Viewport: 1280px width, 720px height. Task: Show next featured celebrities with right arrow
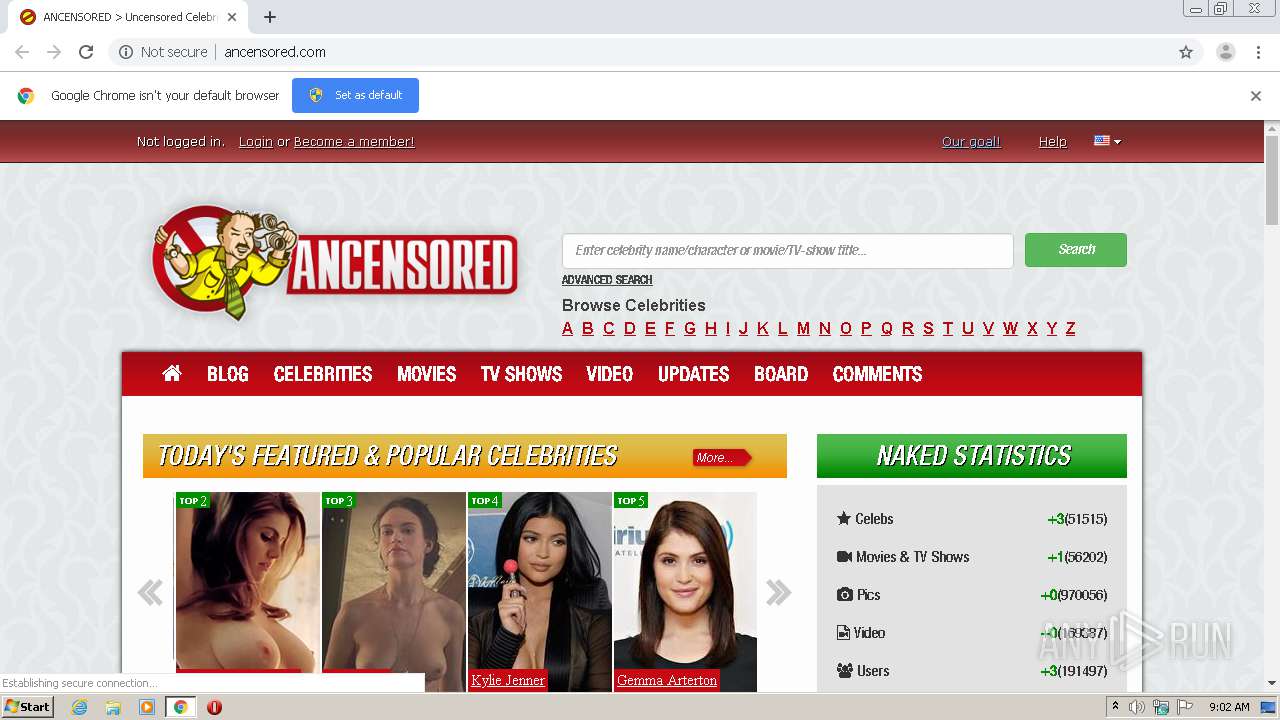click(778, 592)
